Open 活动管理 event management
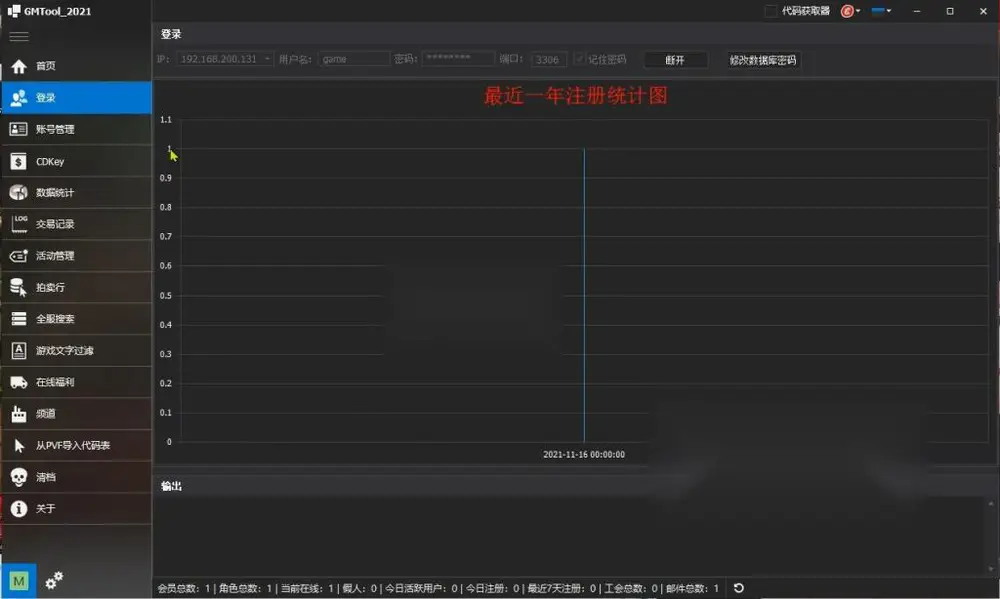 click(76, 256)
